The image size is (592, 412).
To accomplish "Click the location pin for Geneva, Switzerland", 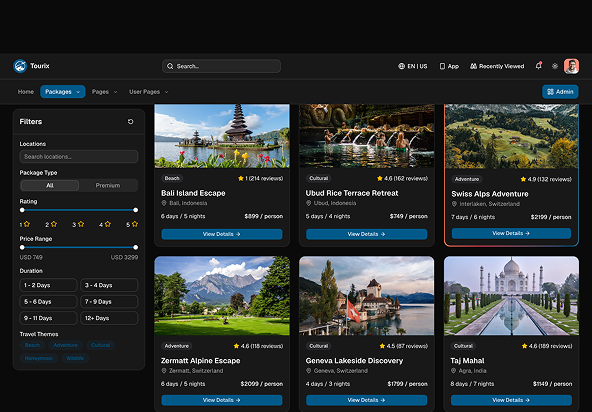I will click(x=308, y=371).
